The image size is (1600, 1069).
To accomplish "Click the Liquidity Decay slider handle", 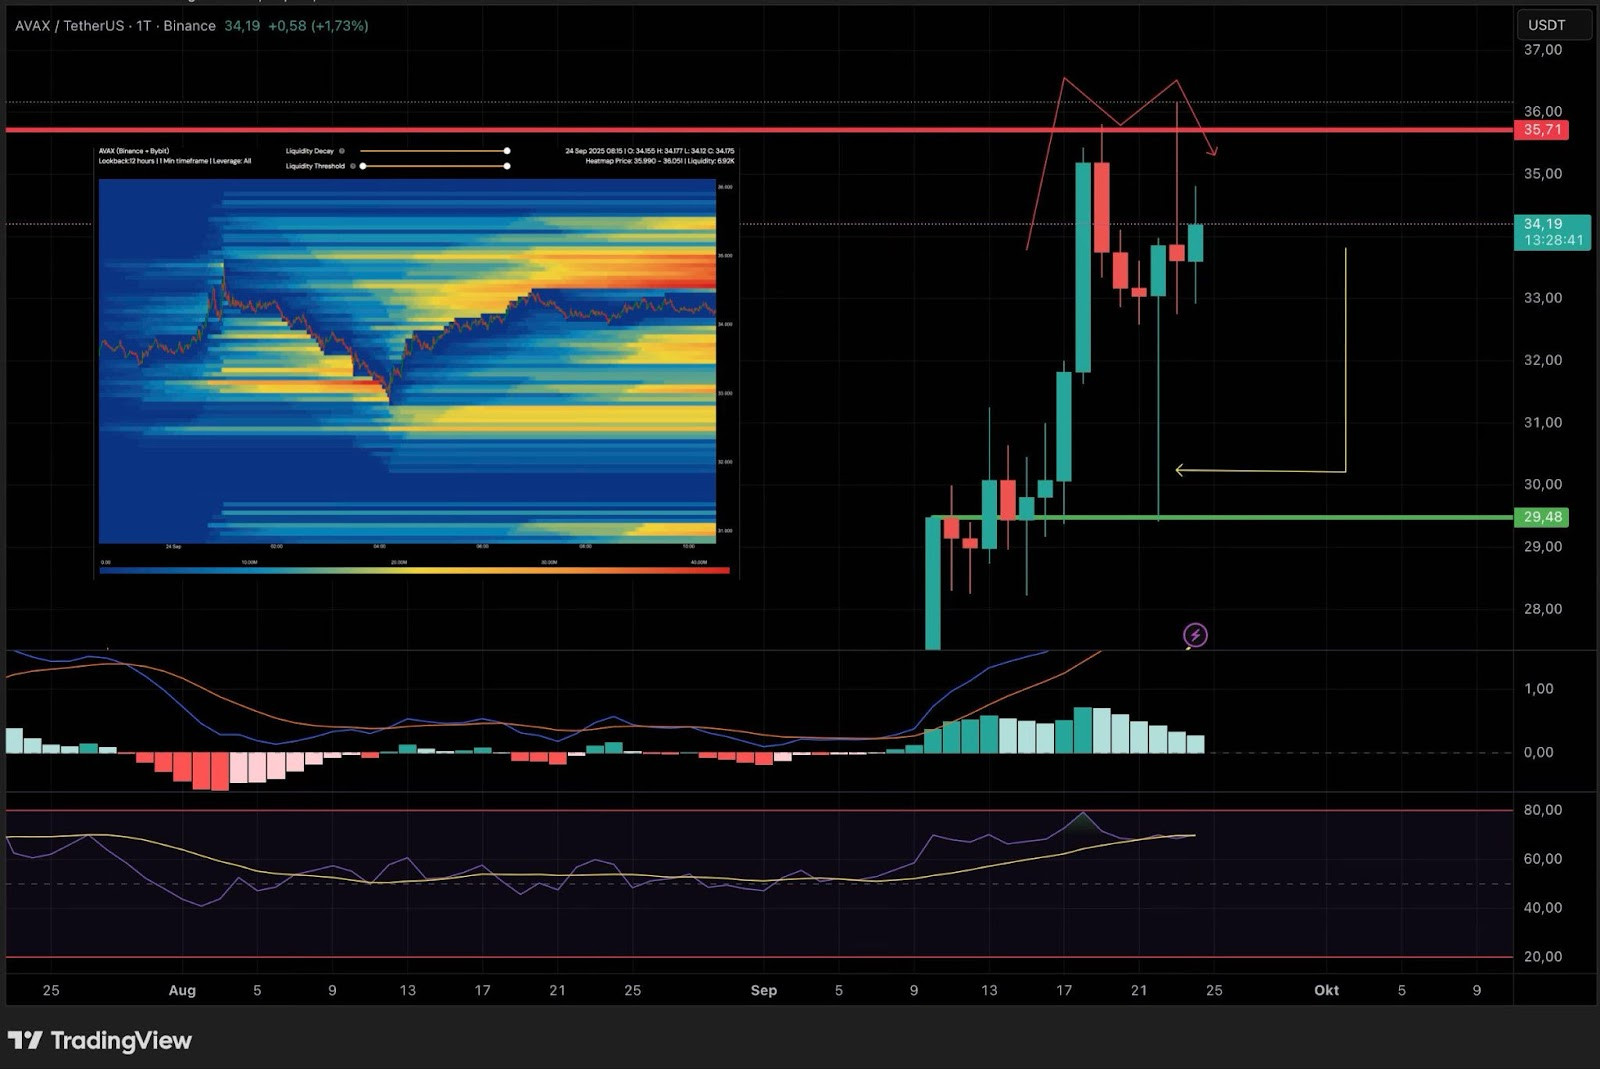I will point(507,151).
